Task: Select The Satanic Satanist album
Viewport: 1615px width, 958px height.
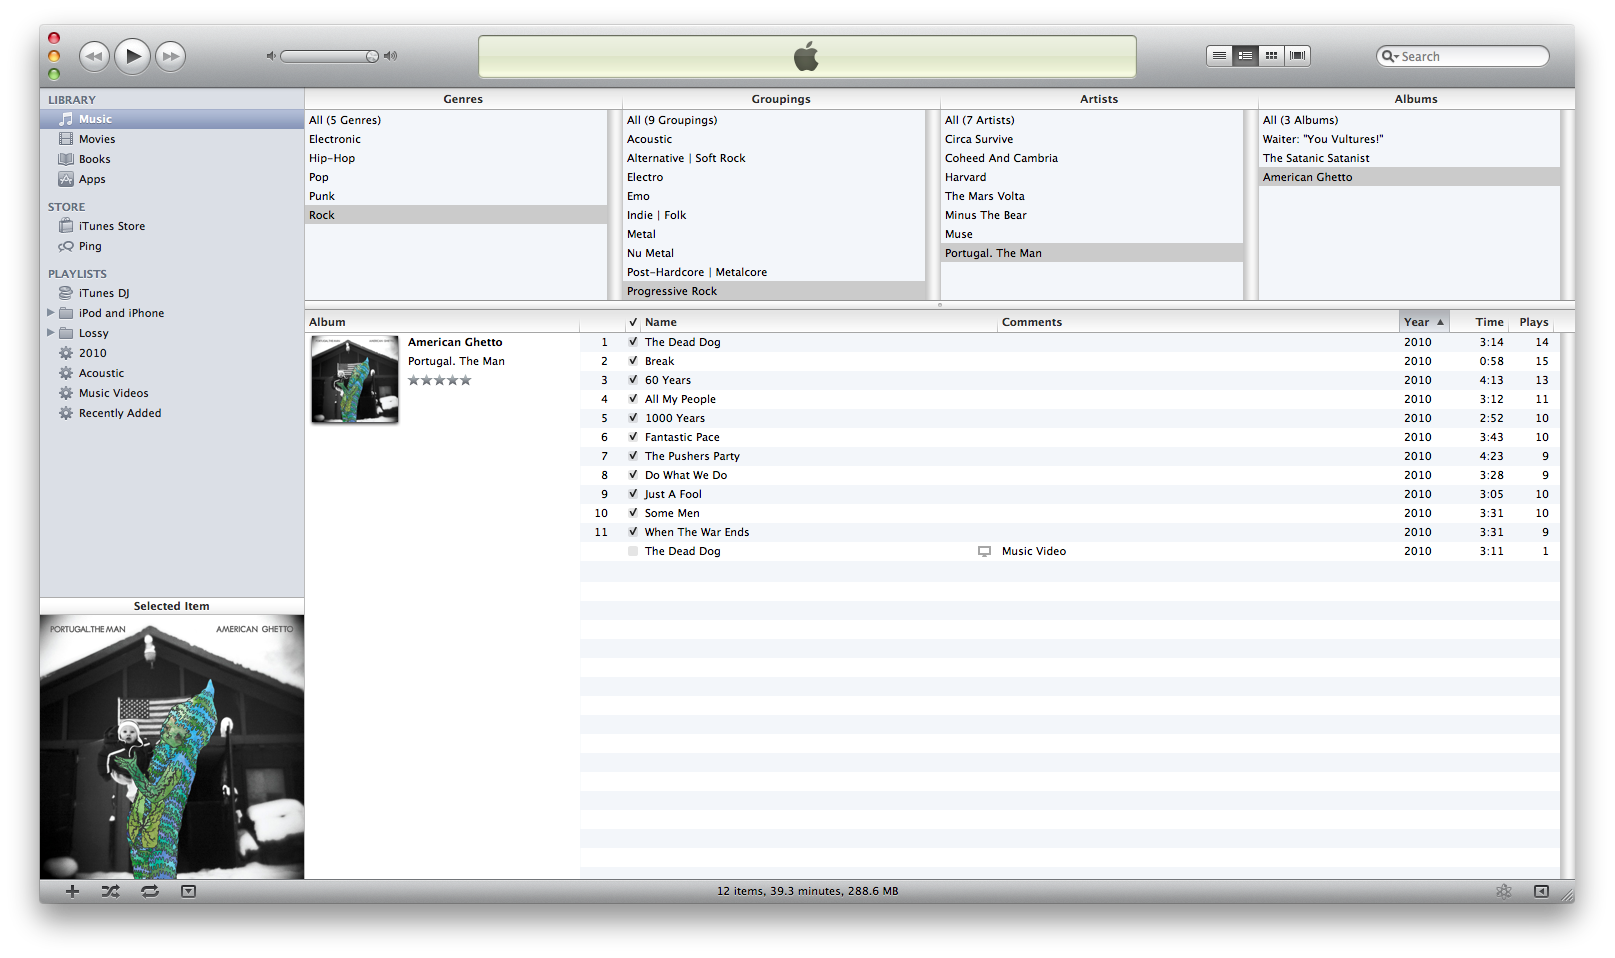Action: (x=1409, y=158)
